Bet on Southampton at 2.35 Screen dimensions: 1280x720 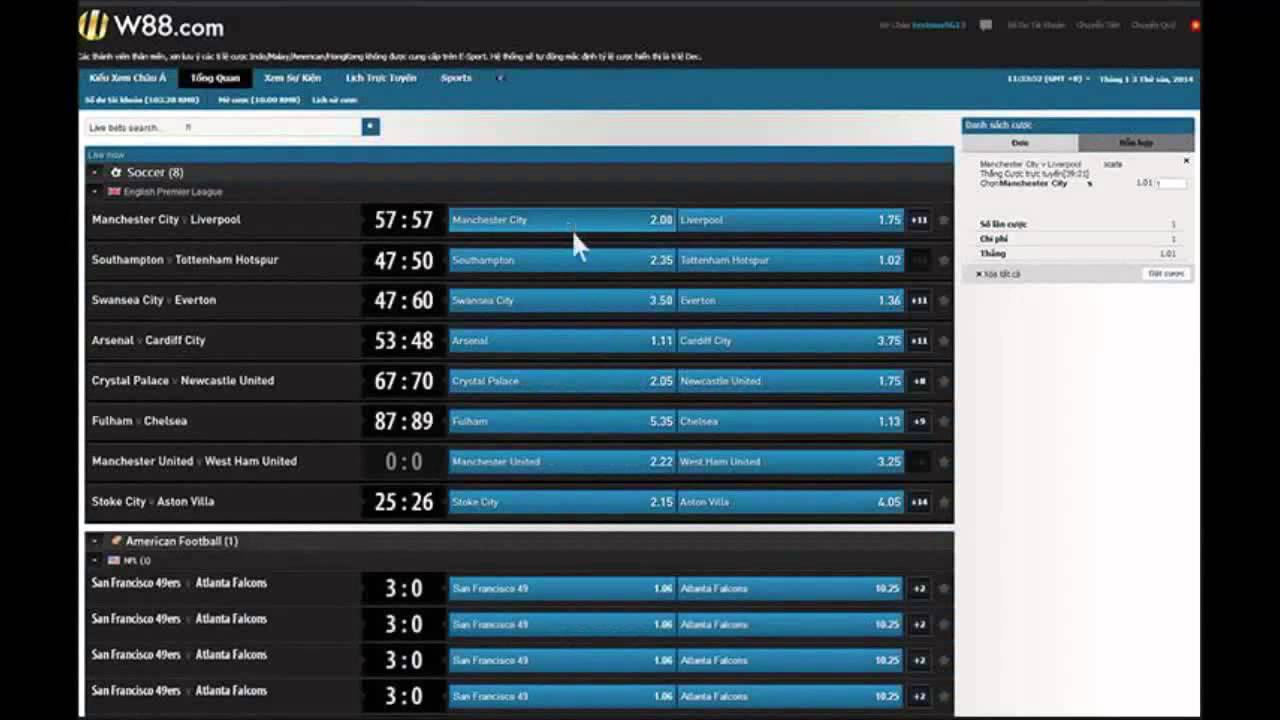coord(562,260)
